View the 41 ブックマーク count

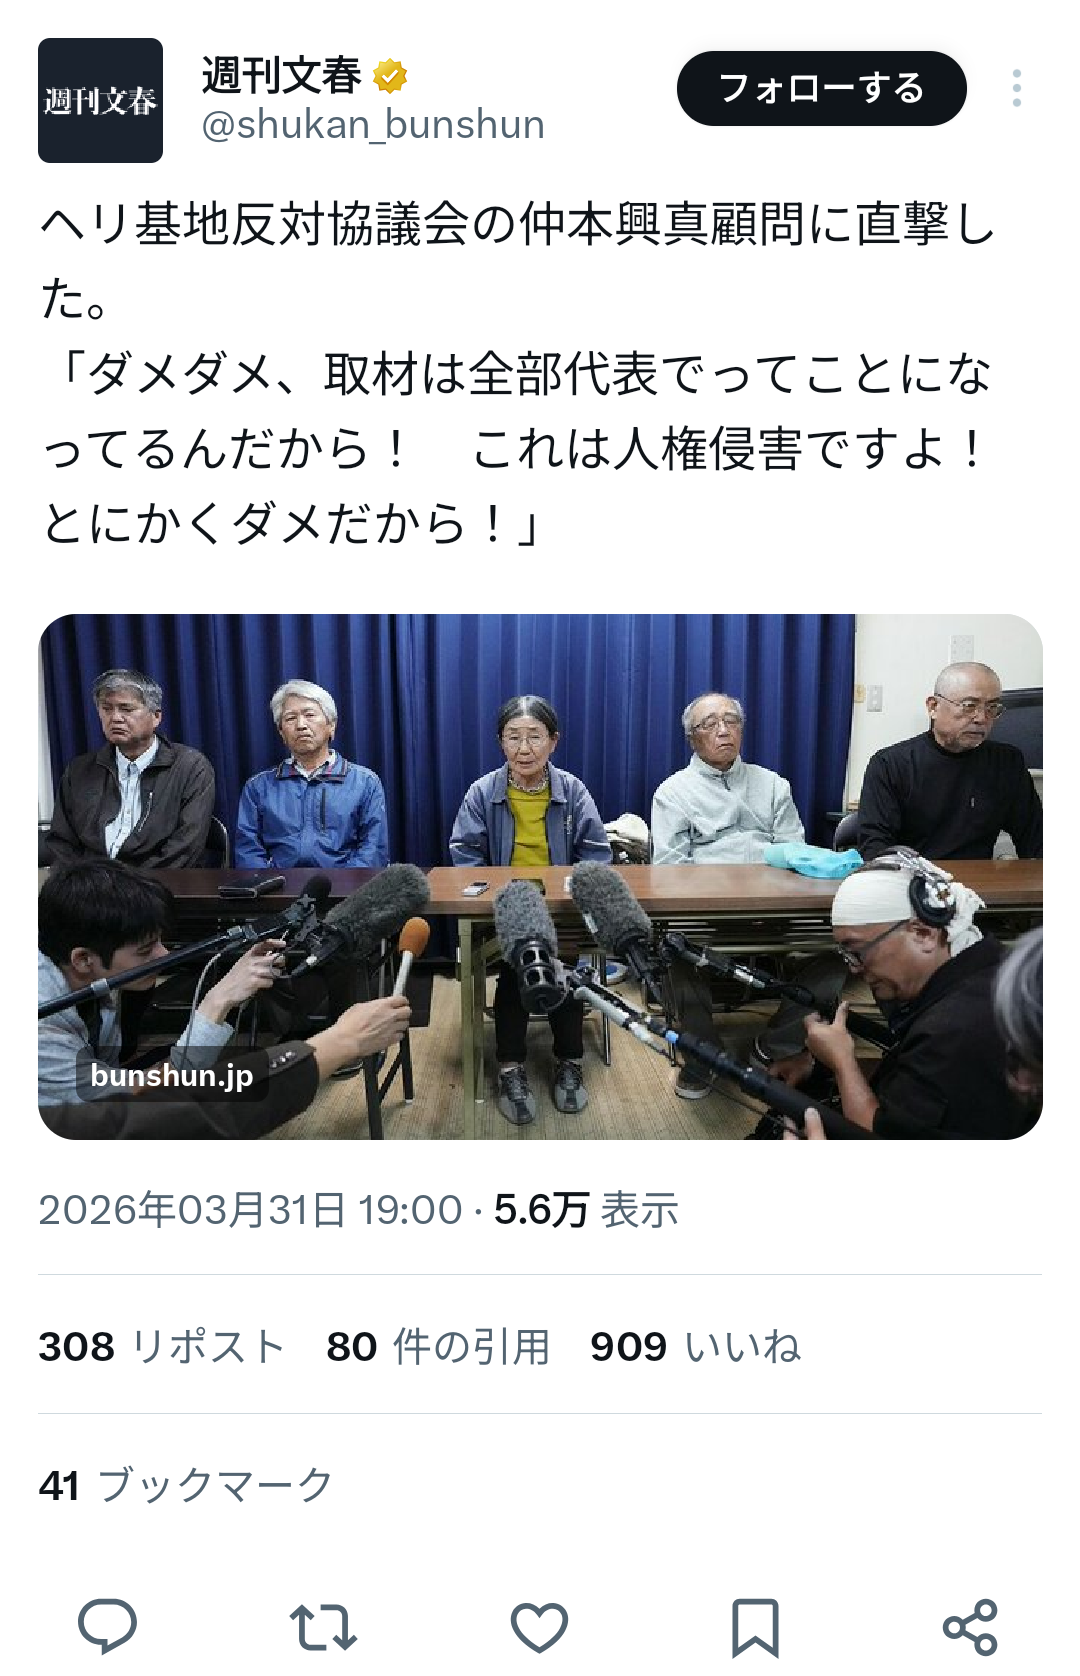[x=186, y=1485]
